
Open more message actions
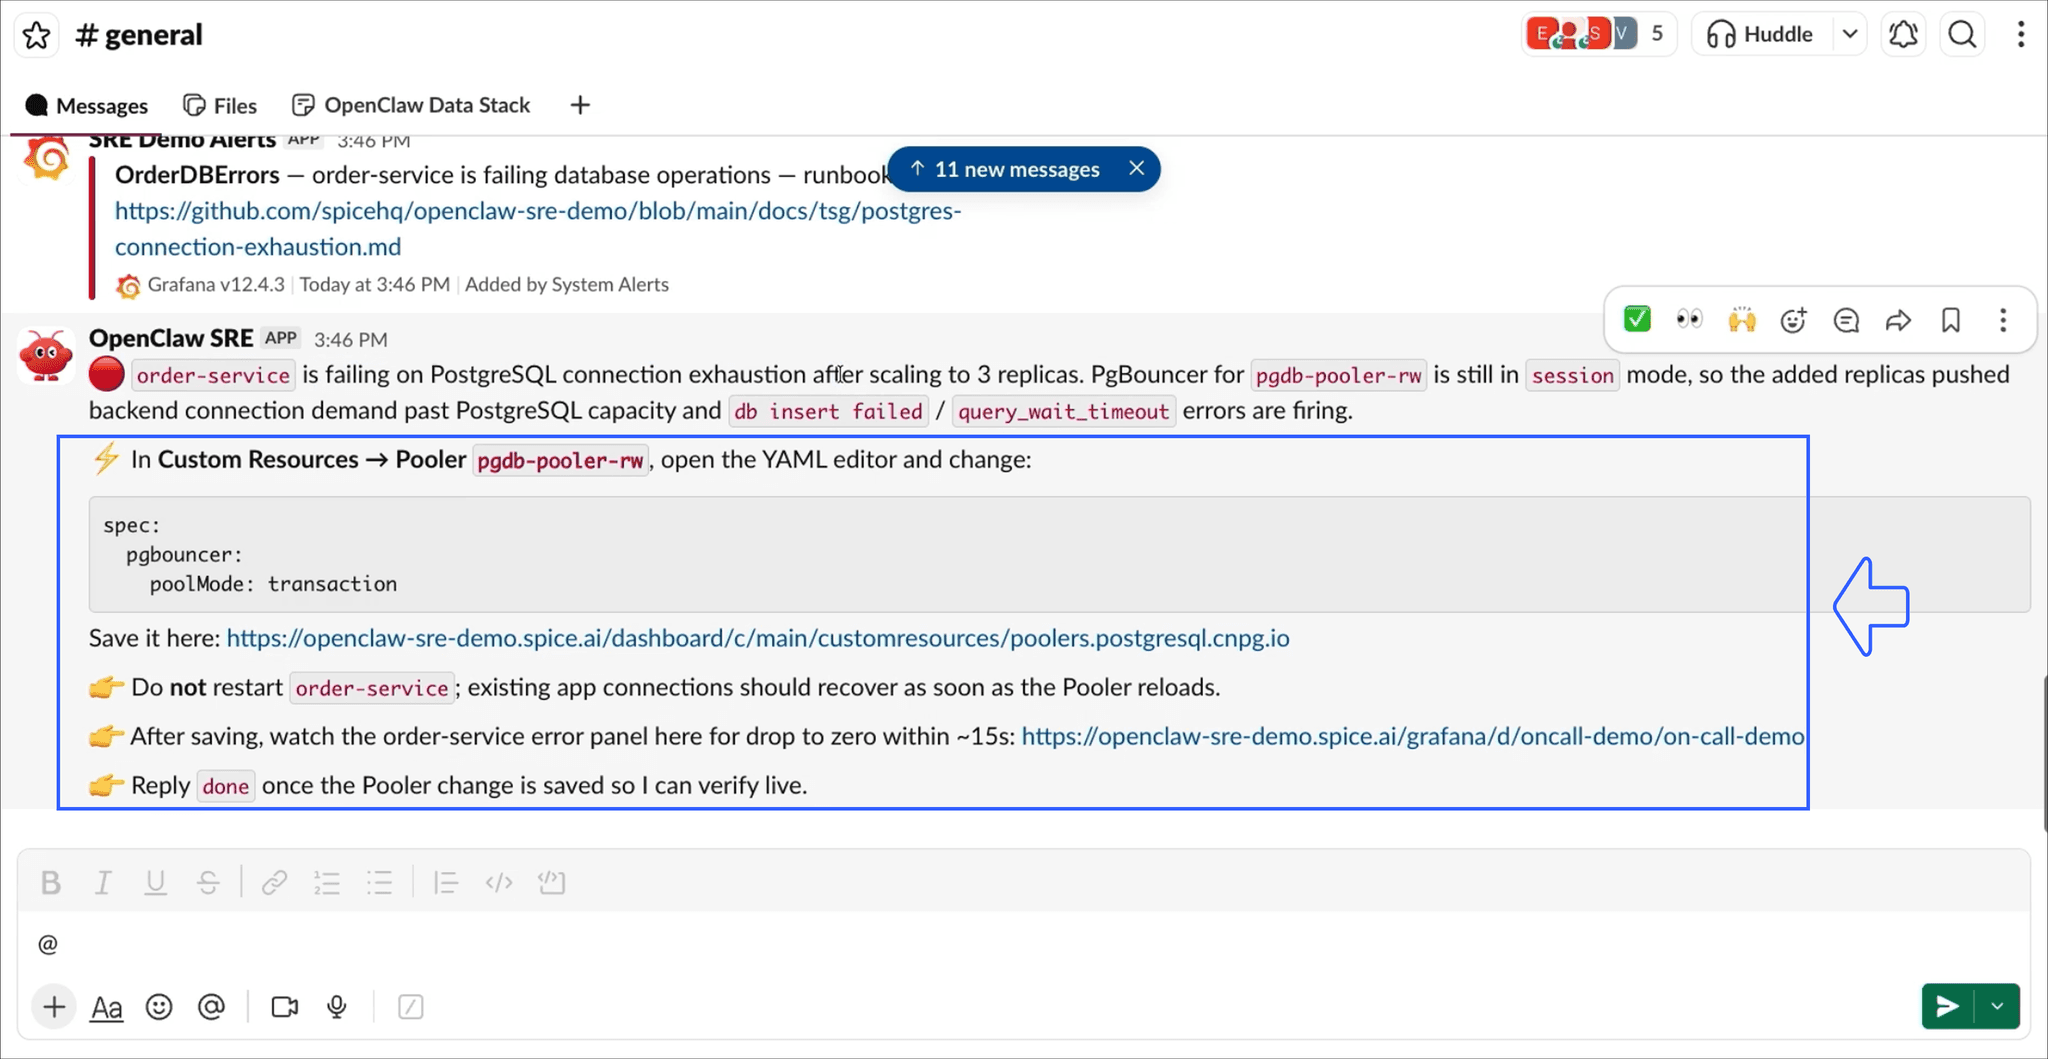(2003, 320)
